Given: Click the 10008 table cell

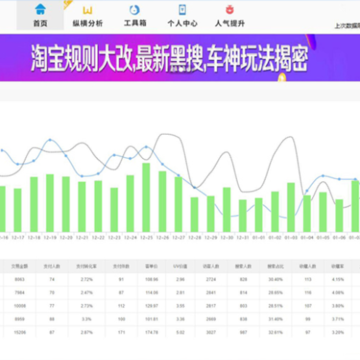Looking at the screenshot, I should point(20,306).
